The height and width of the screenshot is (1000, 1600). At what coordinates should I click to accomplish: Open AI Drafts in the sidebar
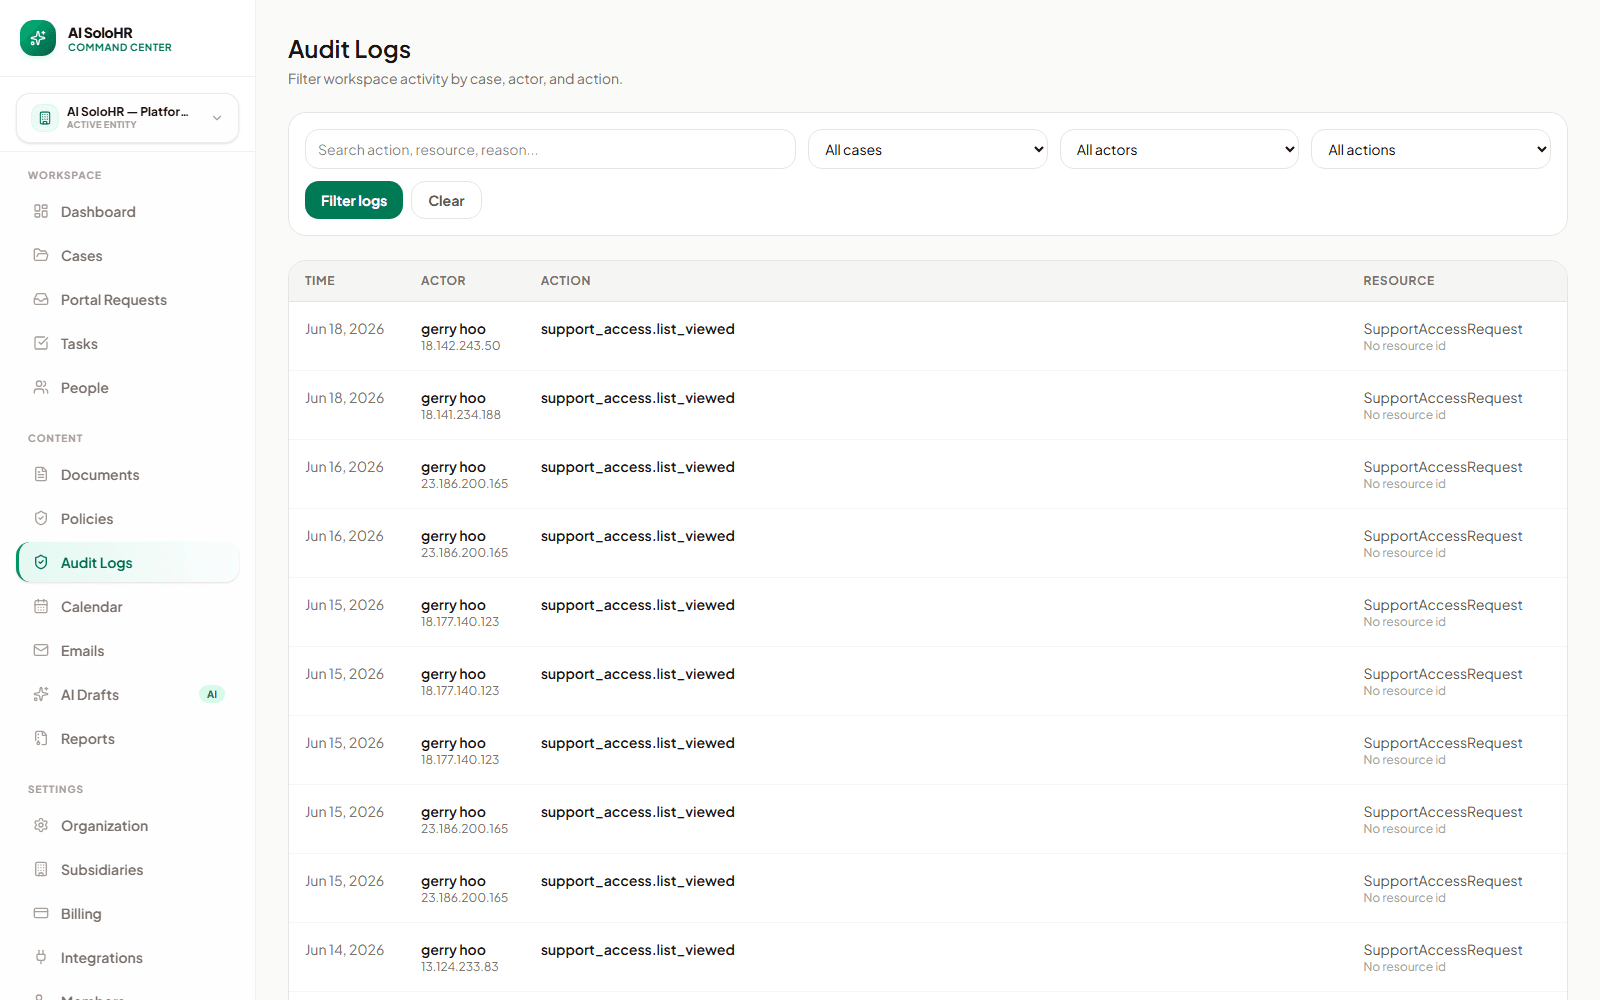[x=128, y=695]
